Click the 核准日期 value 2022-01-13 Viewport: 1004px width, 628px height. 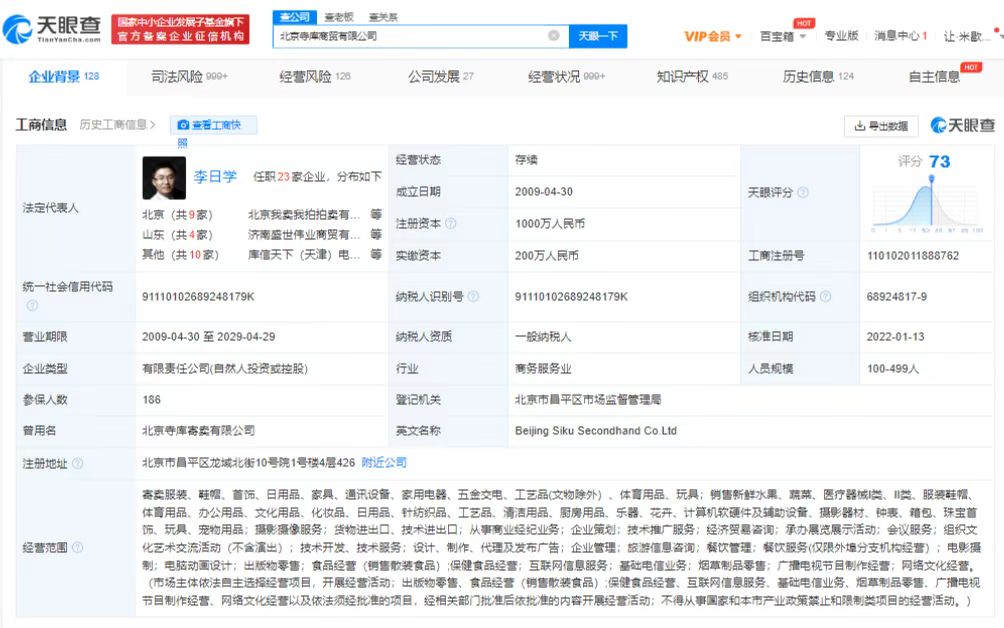895,336
